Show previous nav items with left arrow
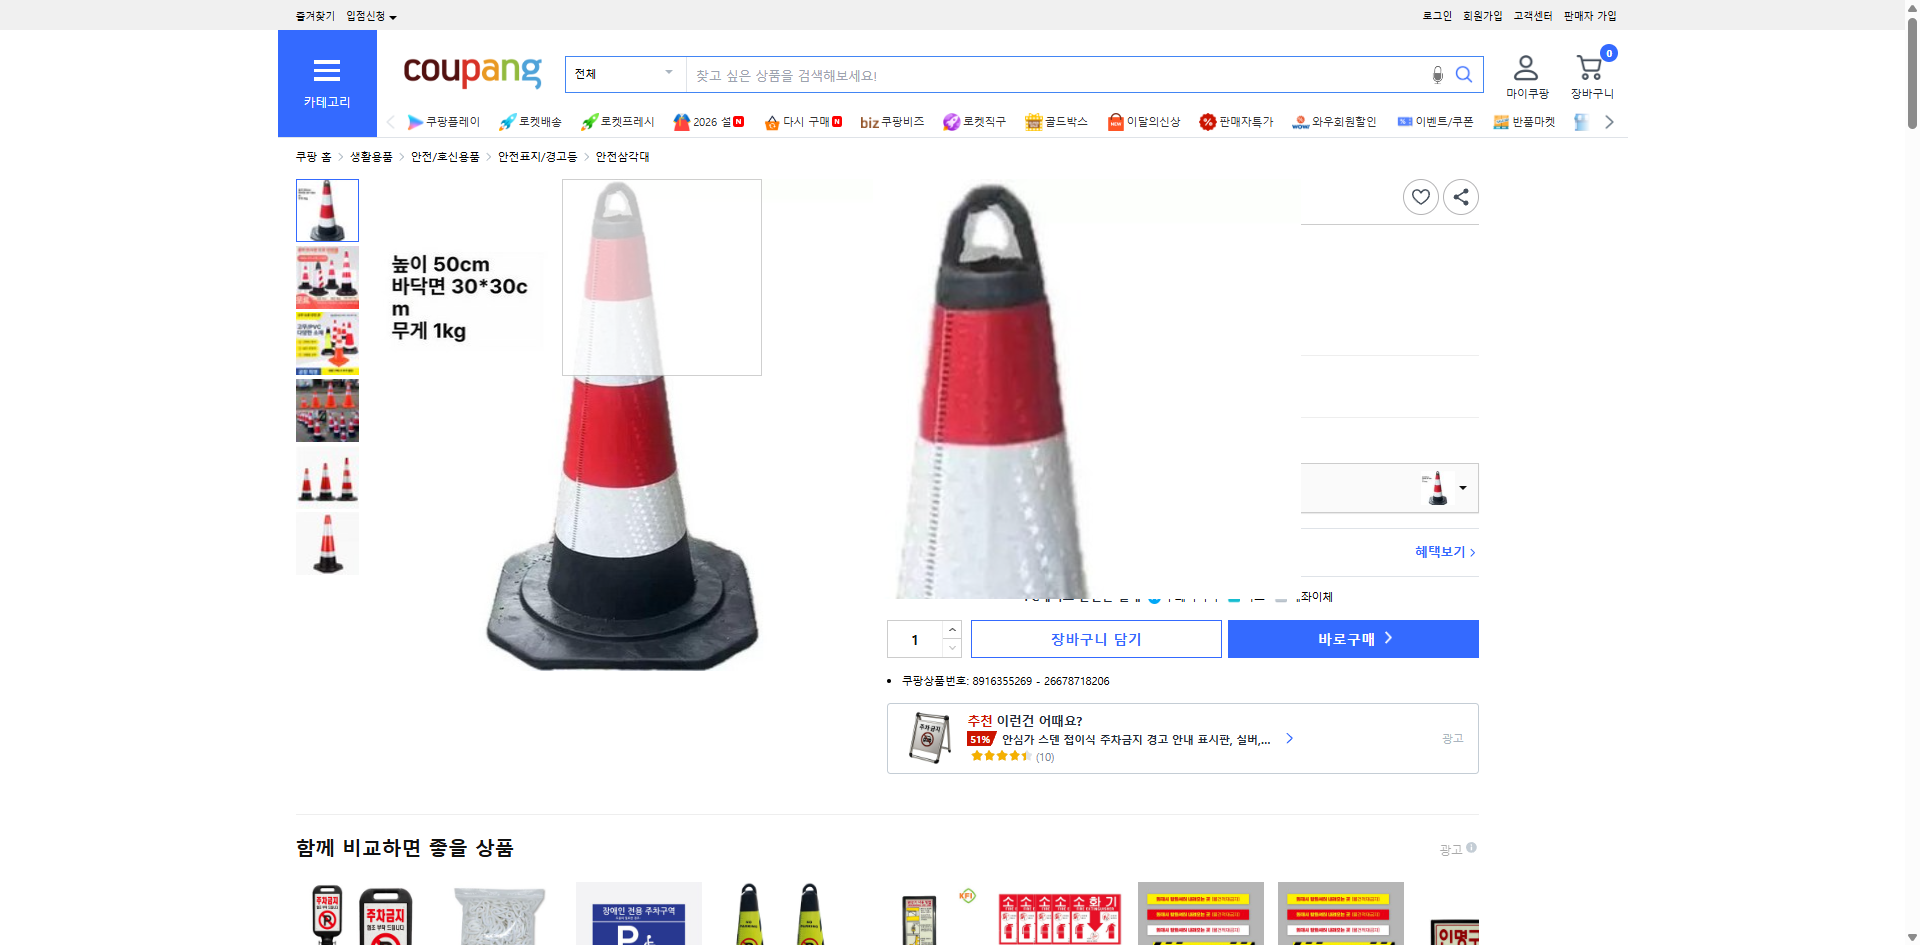 (390, 122)
